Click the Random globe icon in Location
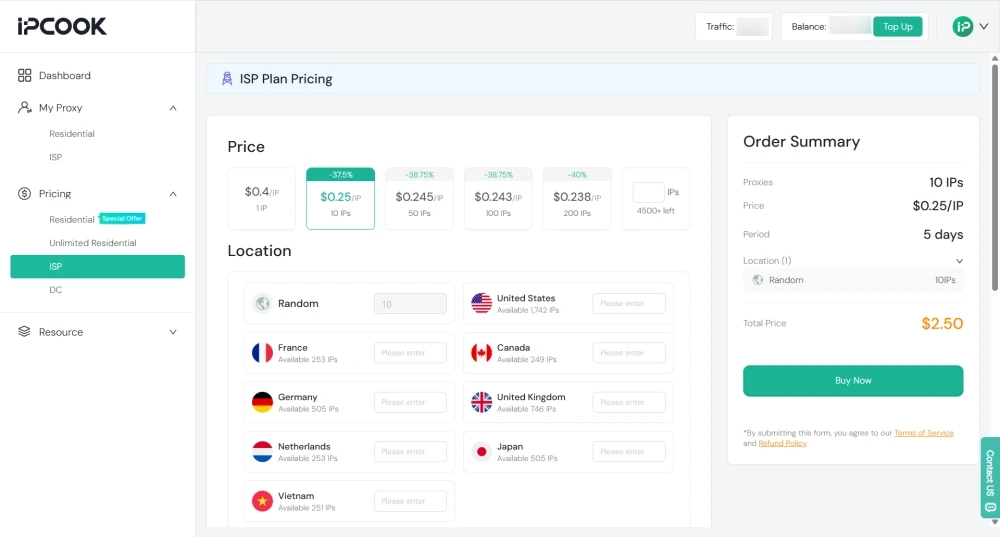 [x=262, y=303]
